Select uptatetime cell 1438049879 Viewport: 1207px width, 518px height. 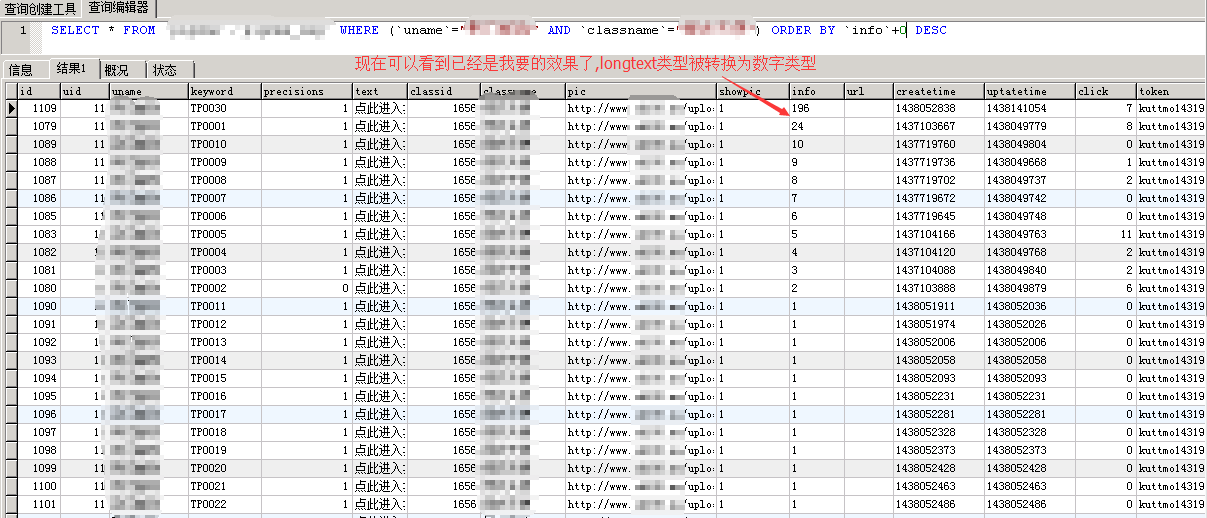coord(1029,288)
